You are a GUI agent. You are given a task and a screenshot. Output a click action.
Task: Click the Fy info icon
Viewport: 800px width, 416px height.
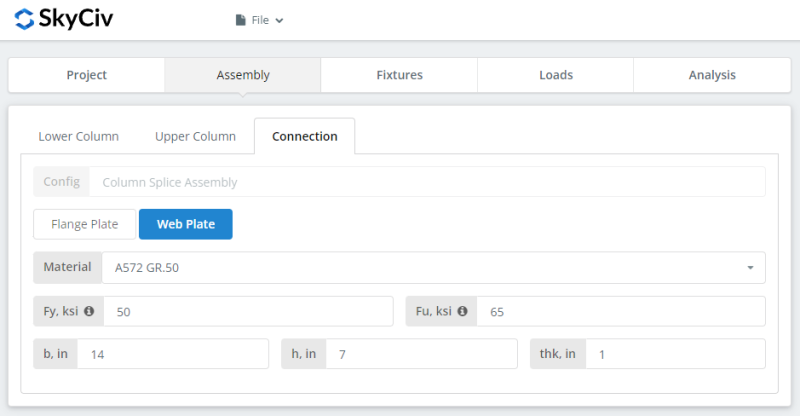click(x=88, y=311)
